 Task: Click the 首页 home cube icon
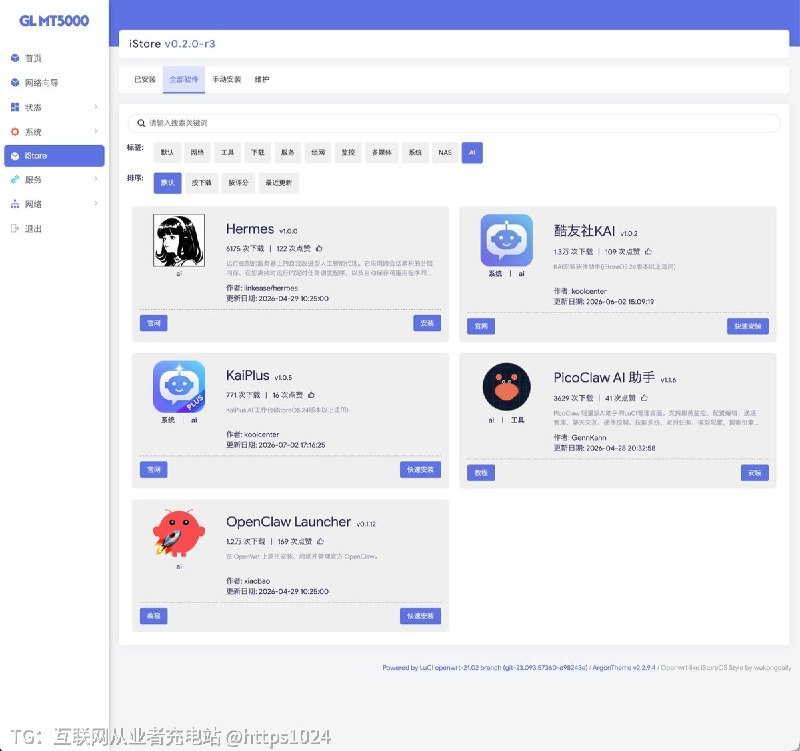[15, 58]
